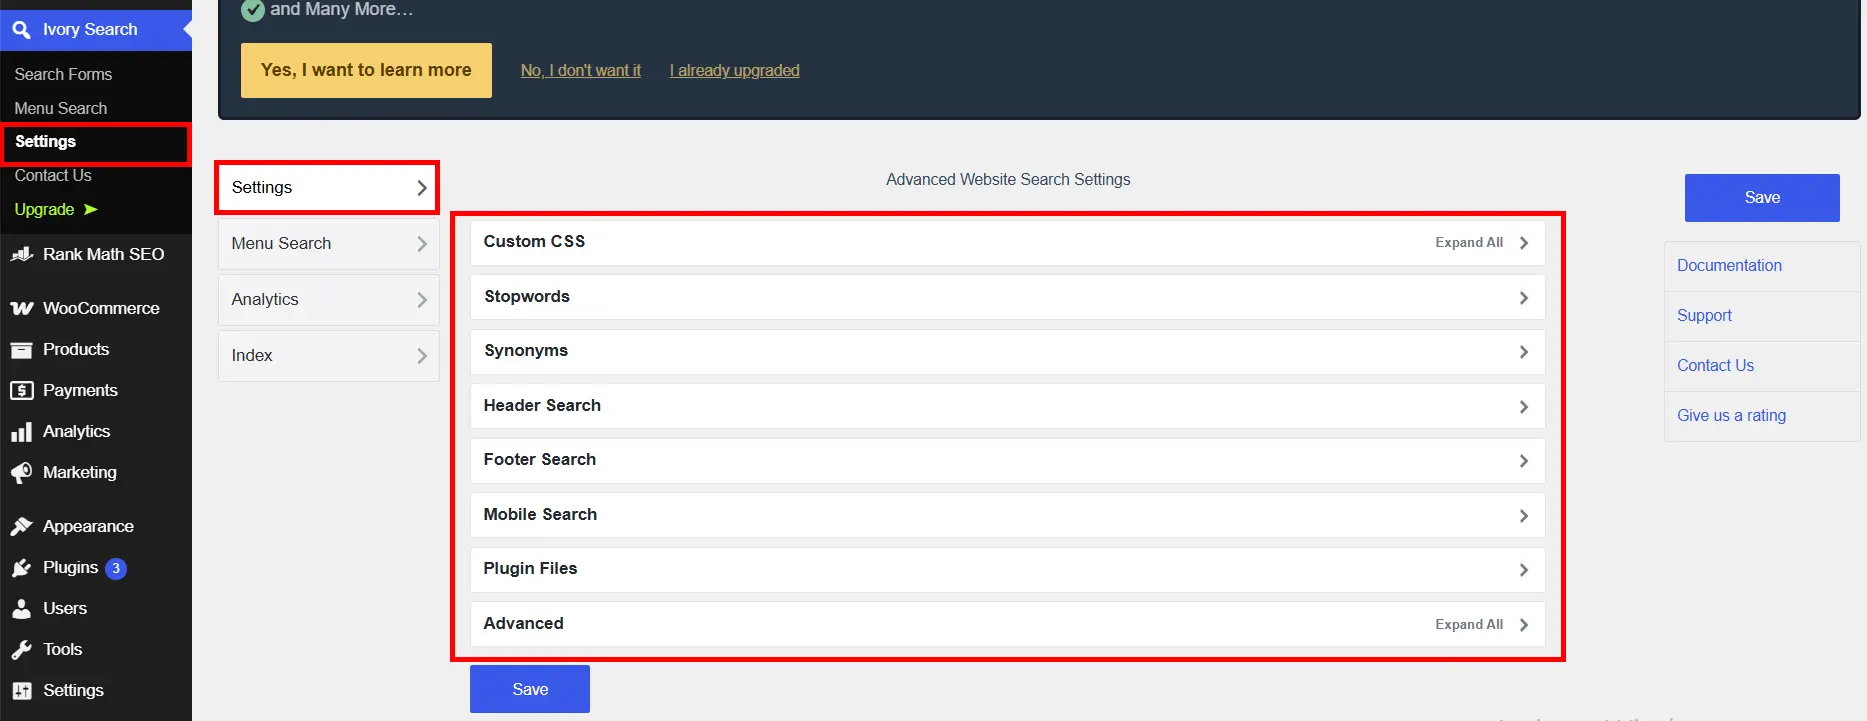Viewport: 1867px width, 721px height.
Task: Expand the Footer Search section
Action: click(x=1007, y=461)
